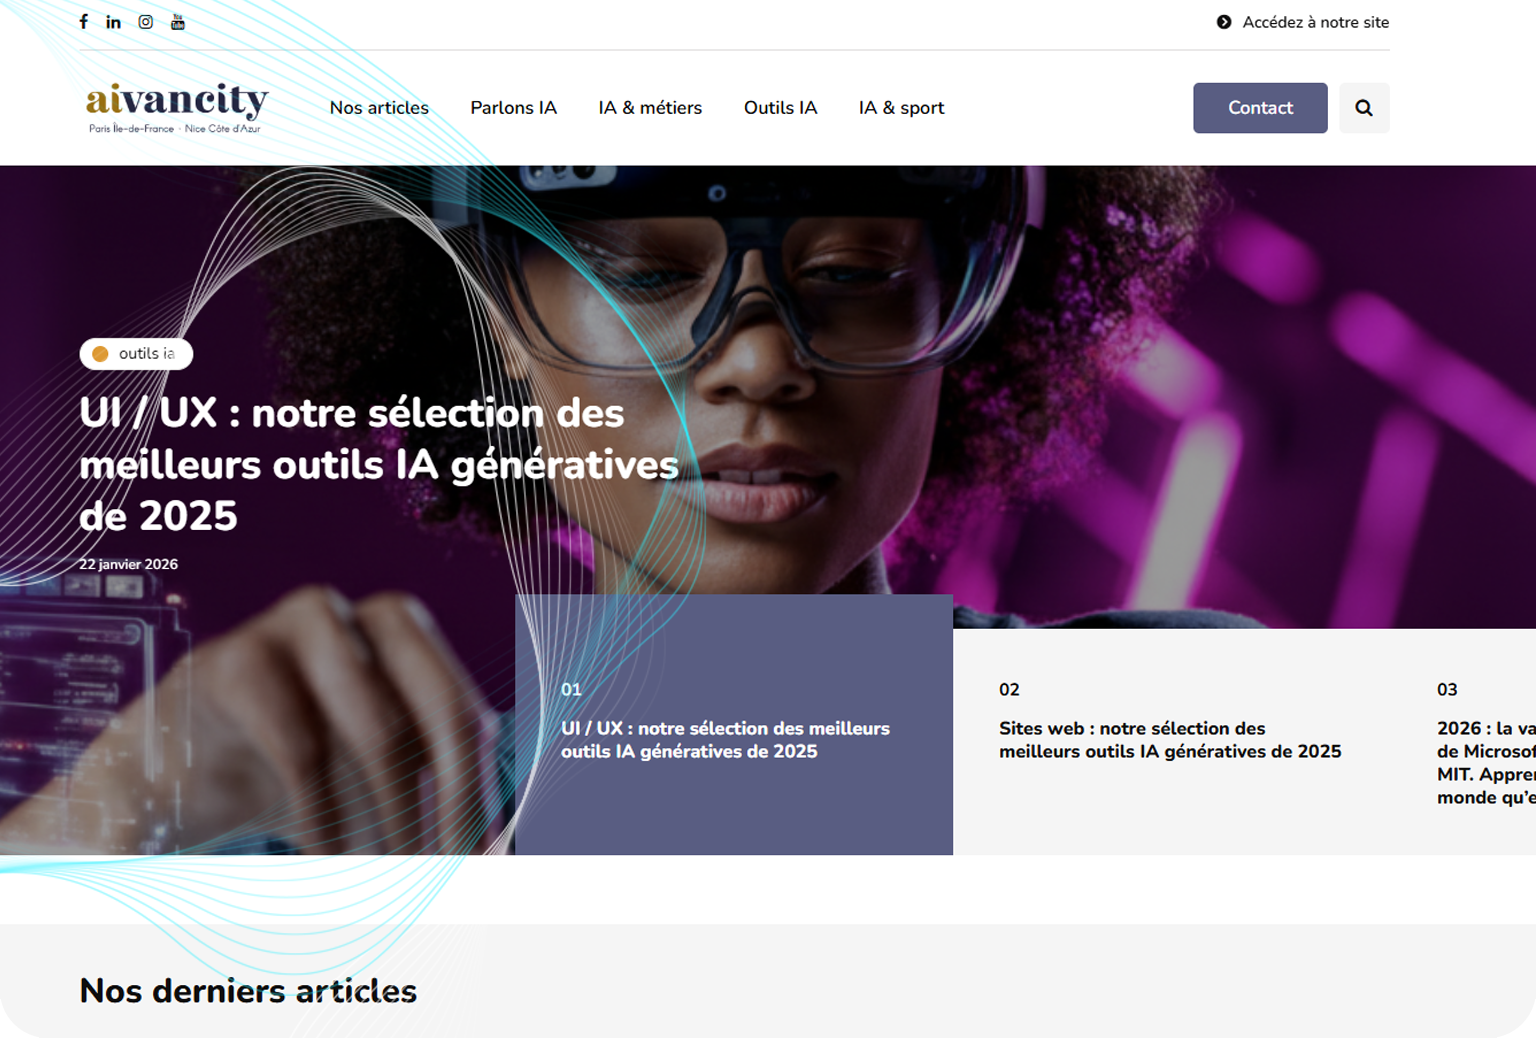Image resolution: width=1536 pixels, height=1038 pixels.
Task: Select slide 03 partially visible card
Action: coord(1485,742)
